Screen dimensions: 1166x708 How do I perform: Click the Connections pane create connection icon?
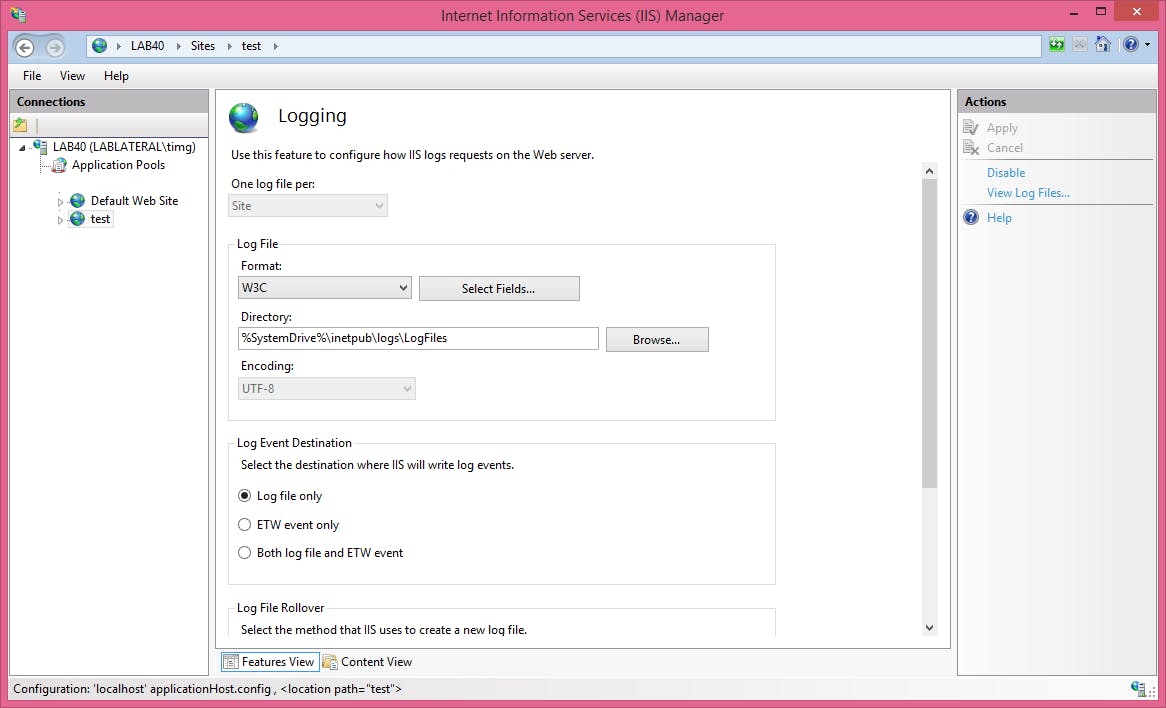click(x=20, y=125)
